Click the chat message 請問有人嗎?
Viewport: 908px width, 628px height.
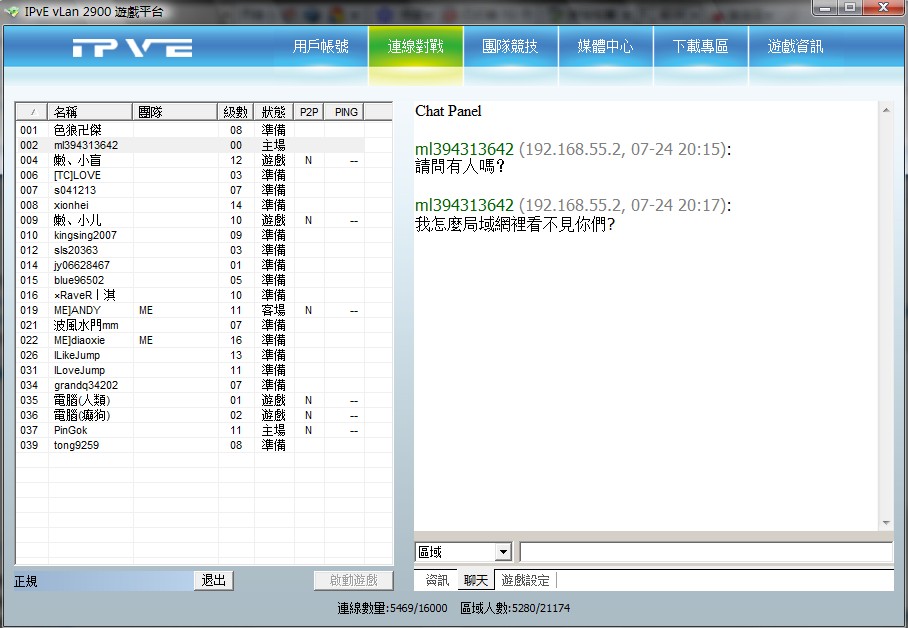tap(460, 167)
